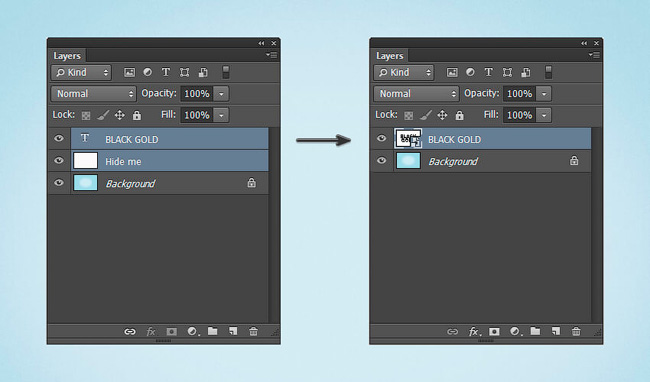Select the Layers tab in left panel
The height and width of the screenshot is (382, 650).
click(67, 56)
